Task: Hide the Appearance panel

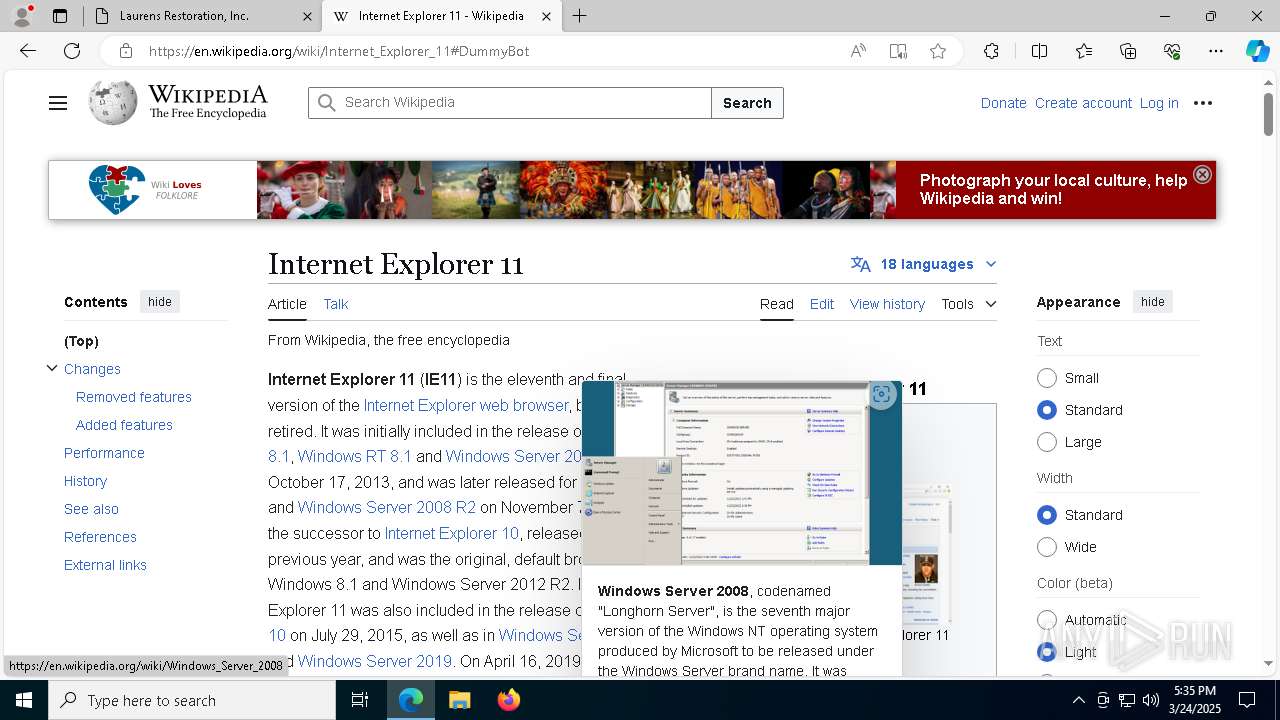Action: pos(1153,302)
